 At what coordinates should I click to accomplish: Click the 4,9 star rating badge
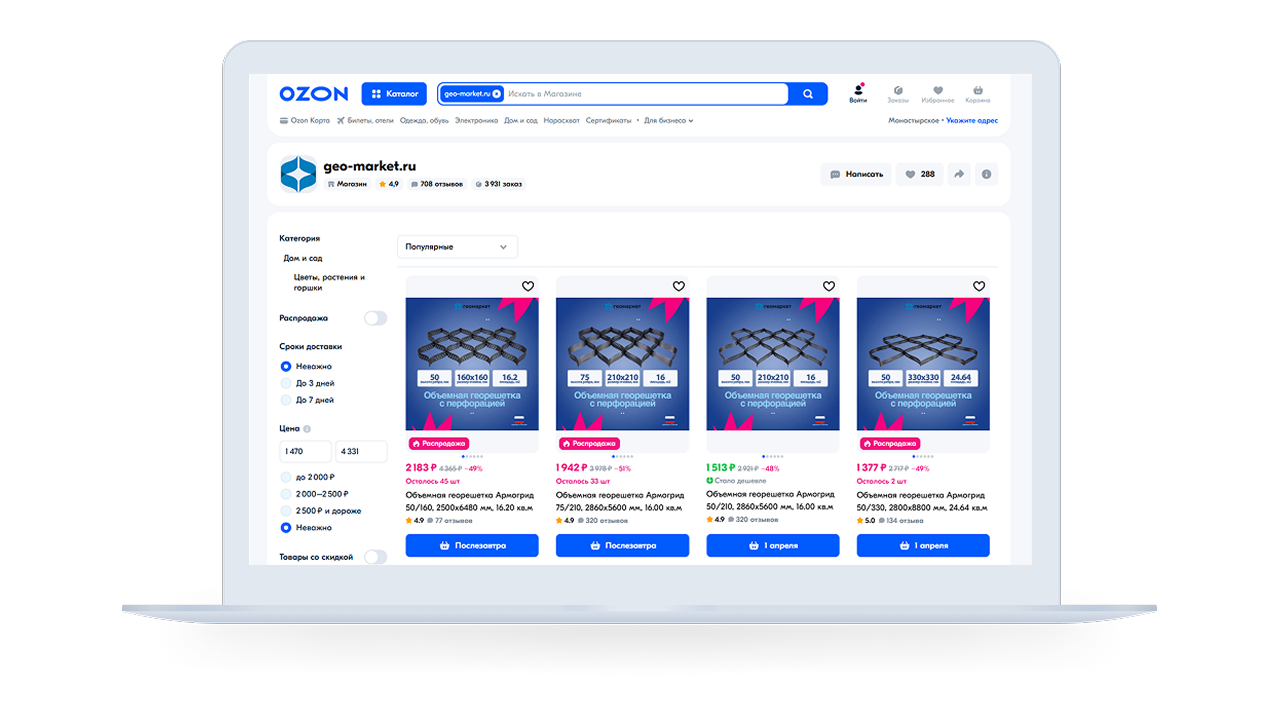pyautogui.click(x=389, y=184)
